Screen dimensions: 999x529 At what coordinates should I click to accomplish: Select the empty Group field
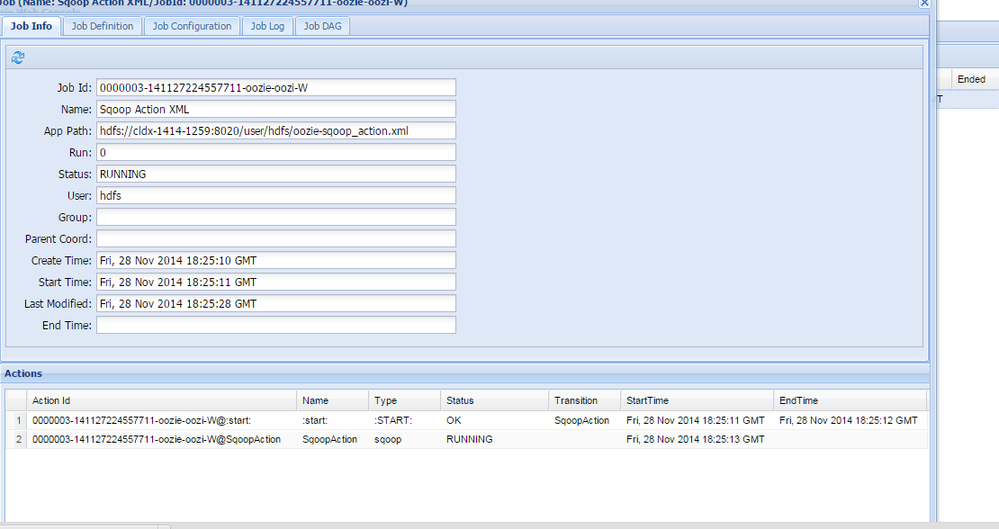point(276,217)
